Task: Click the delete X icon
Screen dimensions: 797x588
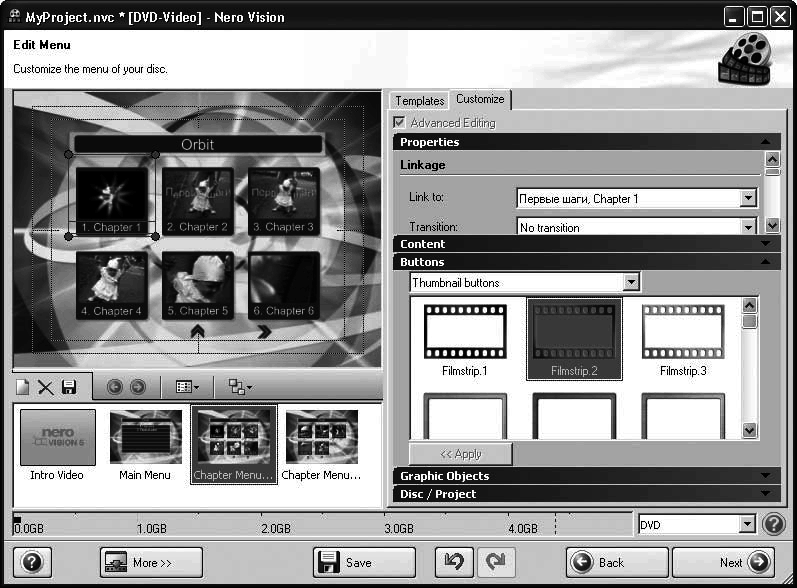Action: pos(45,387)
